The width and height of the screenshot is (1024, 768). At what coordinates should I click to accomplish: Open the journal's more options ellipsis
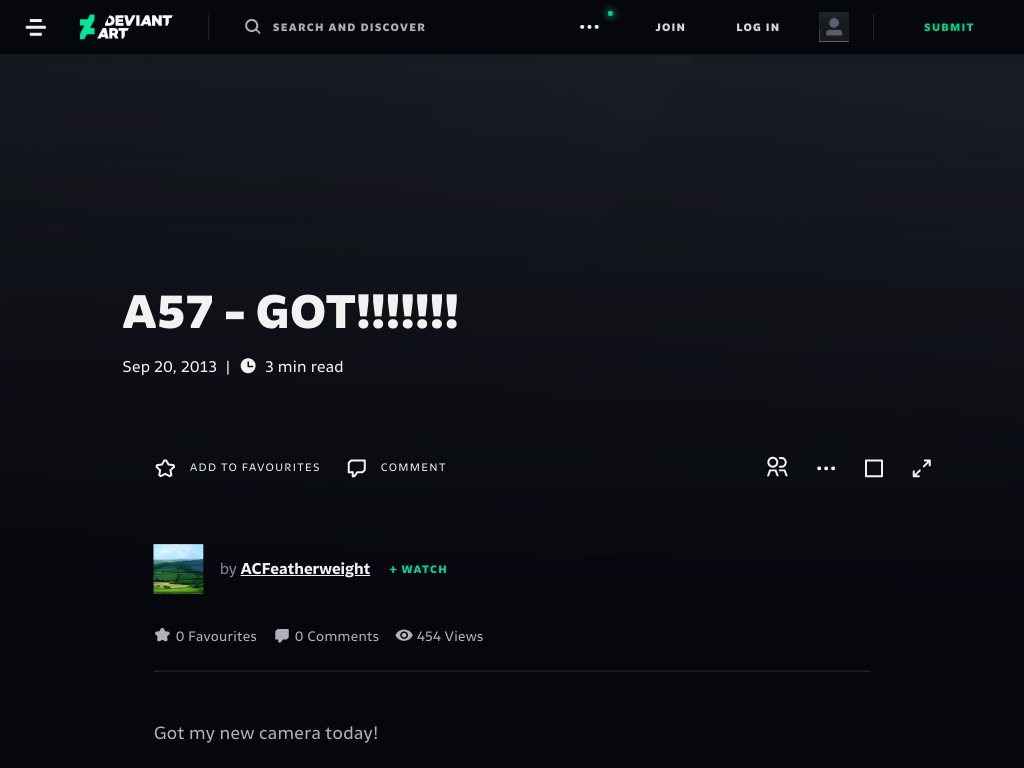(826, 468)
